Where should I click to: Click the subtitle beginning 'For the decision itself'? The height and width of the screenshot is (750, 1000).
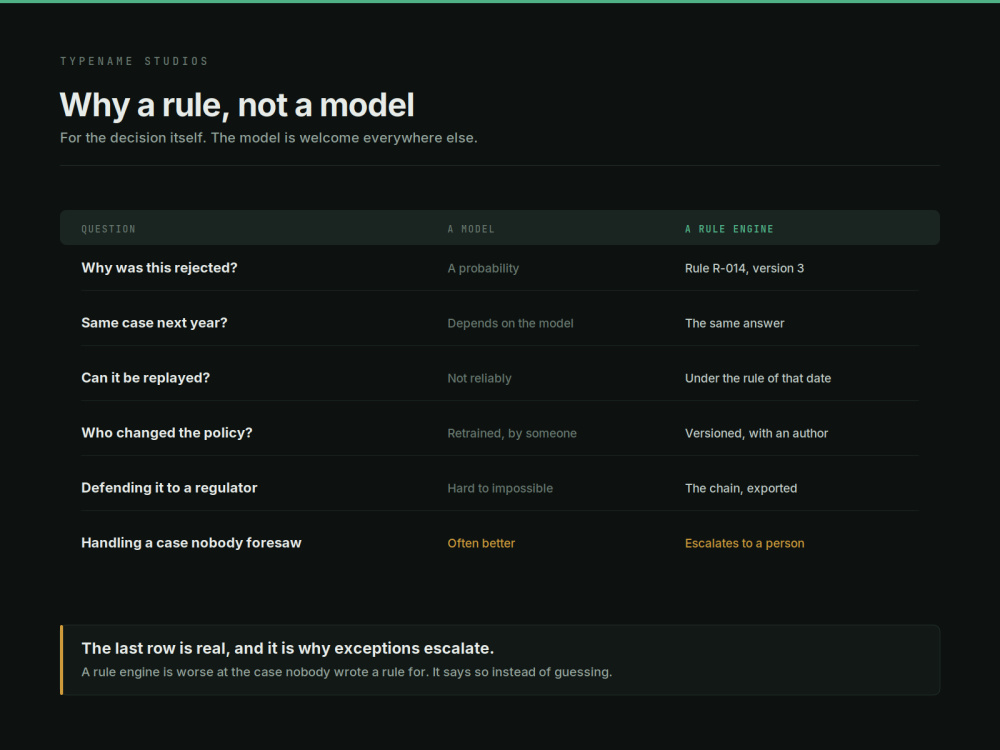pyautogui.click(x=268, y=138)
